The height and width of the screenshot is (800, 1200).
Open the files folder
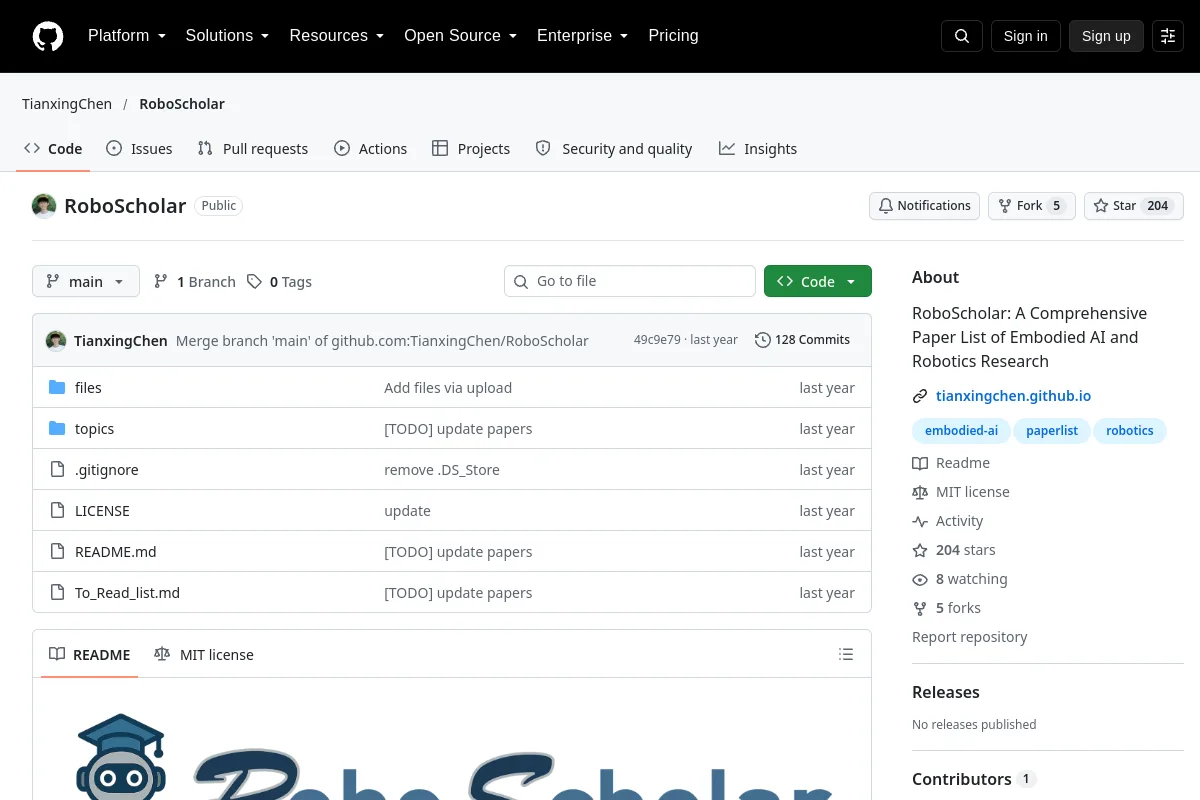coord(88,388)
